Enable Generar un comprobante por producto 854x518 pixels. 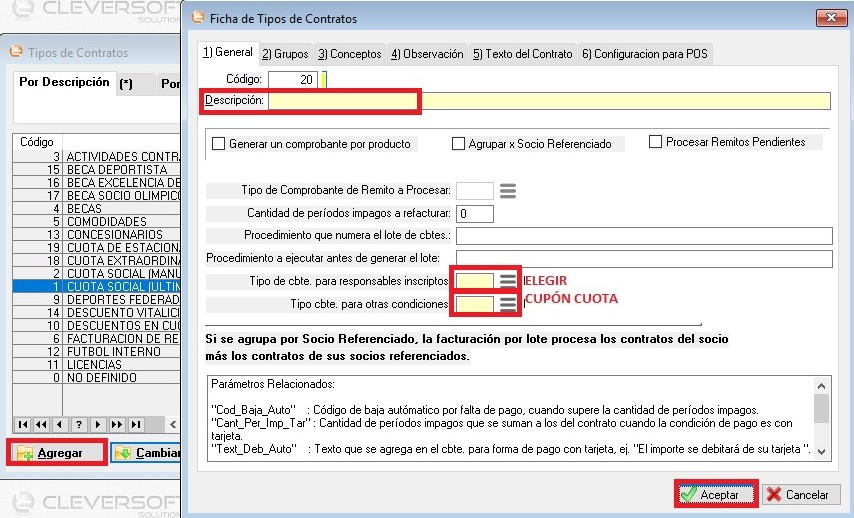[219, 144]
